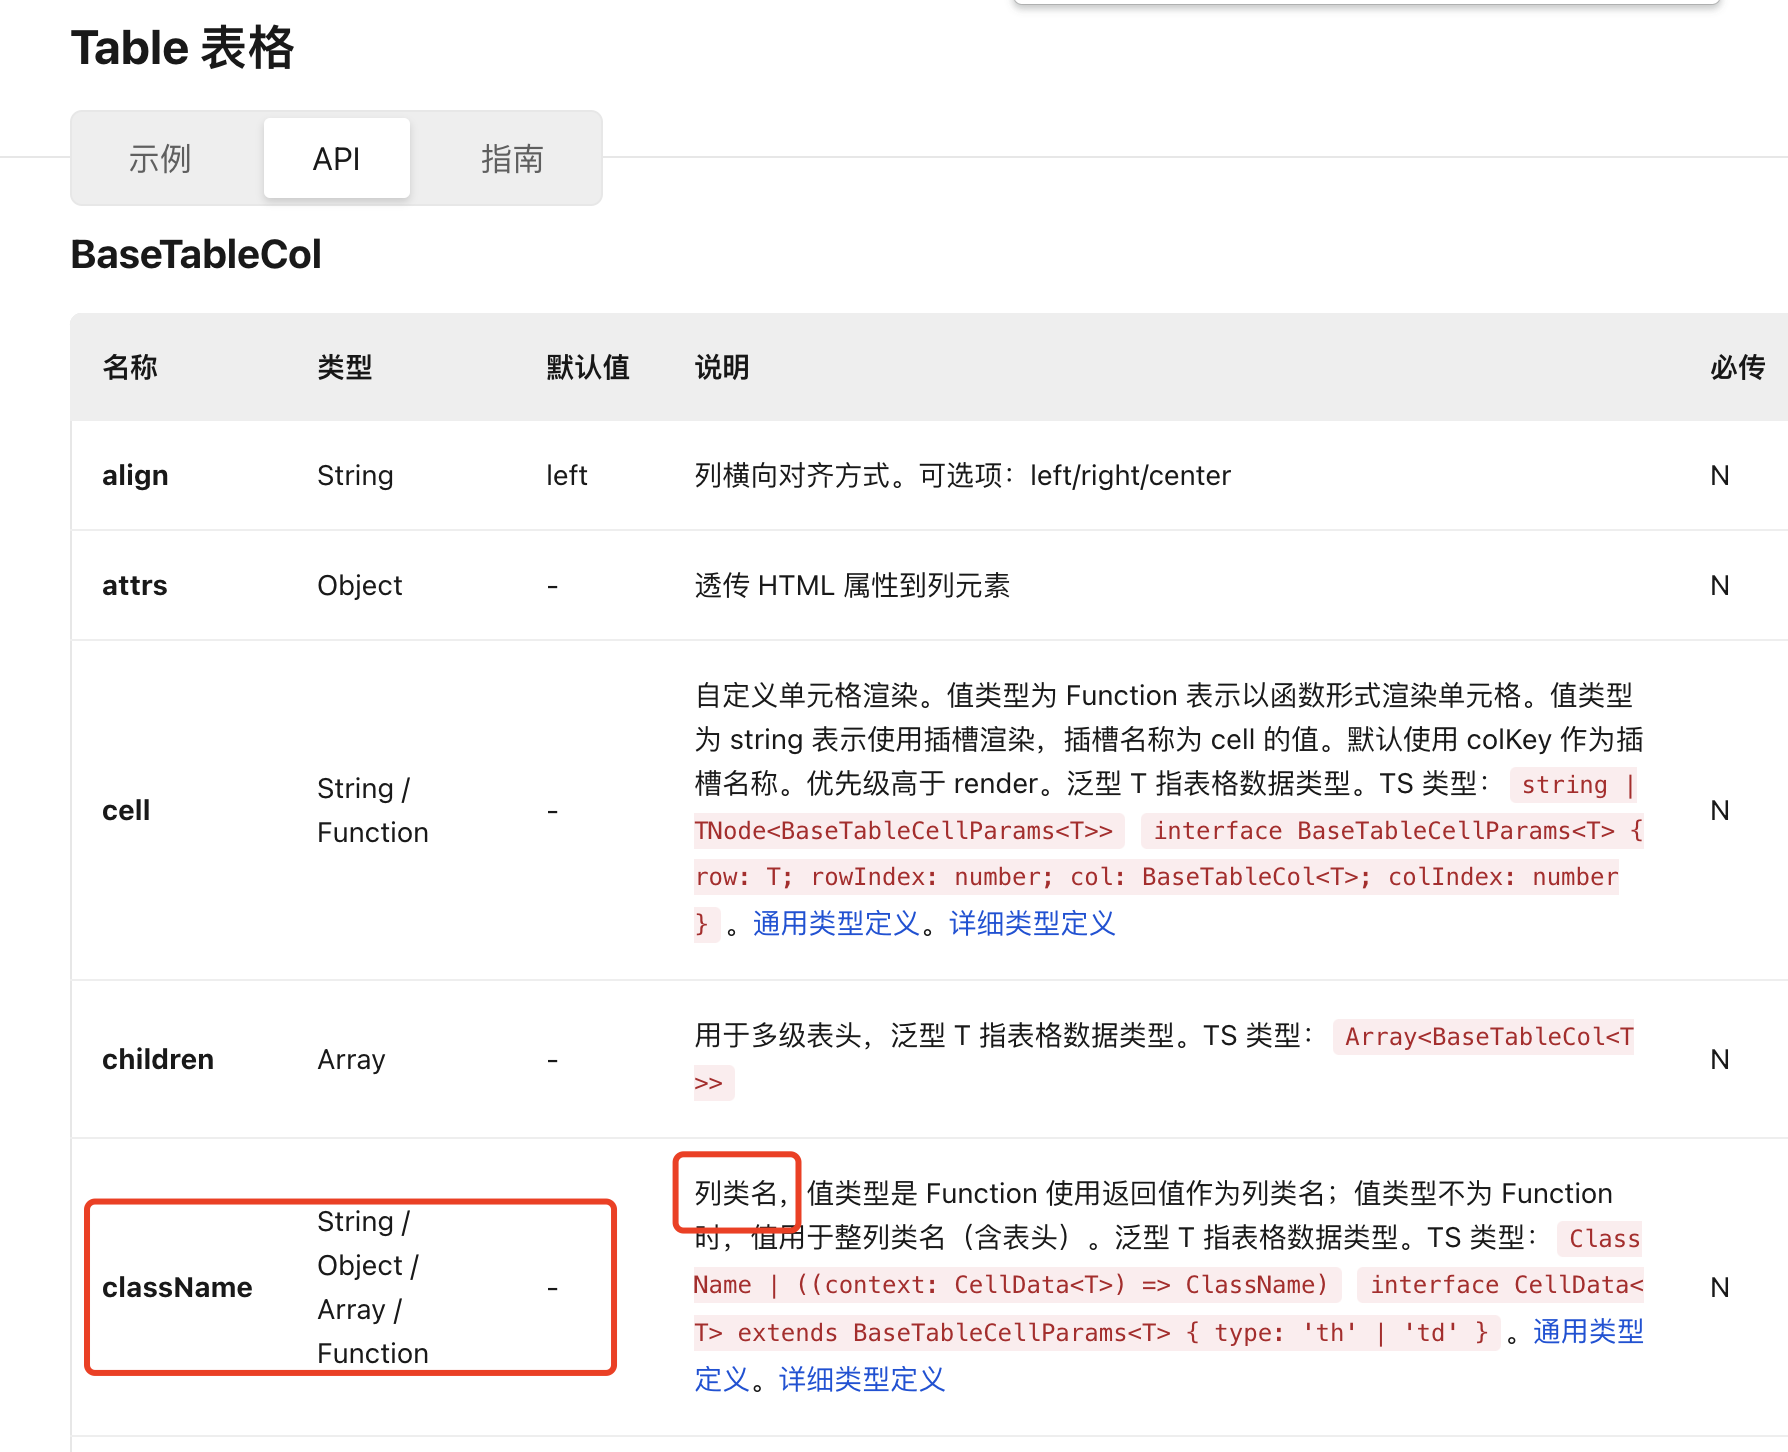This screenshot has width=1788, height=1452.
Task: Click the interface CellData code snippet
Action: click(1502, 1284)
